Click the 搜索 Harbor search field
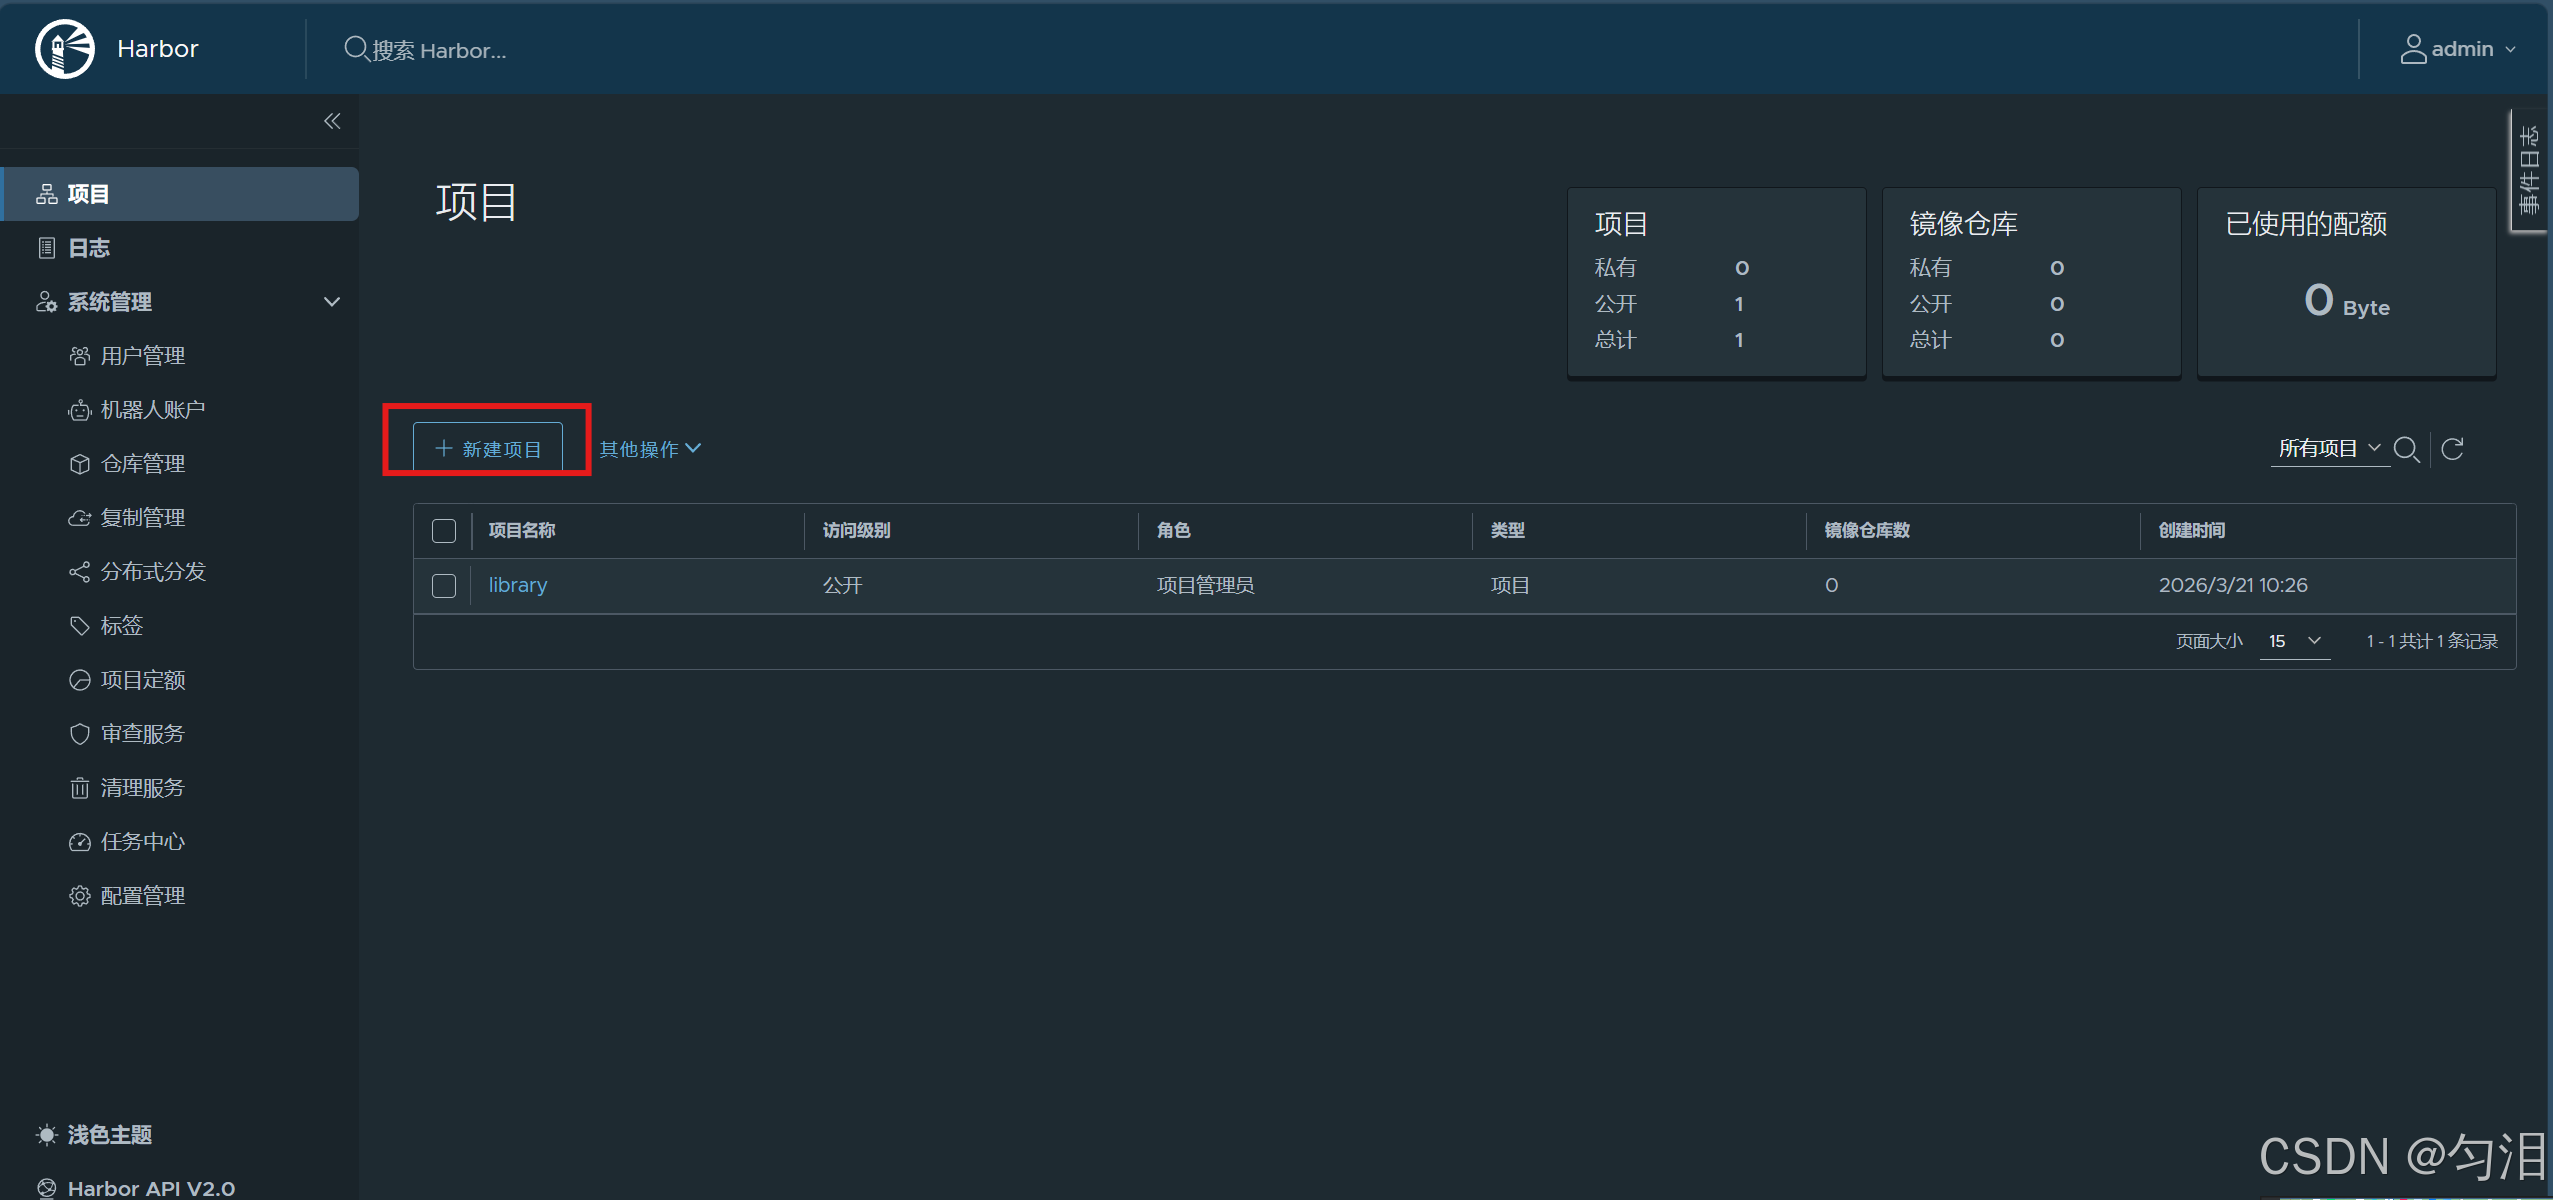 point(440,50)
